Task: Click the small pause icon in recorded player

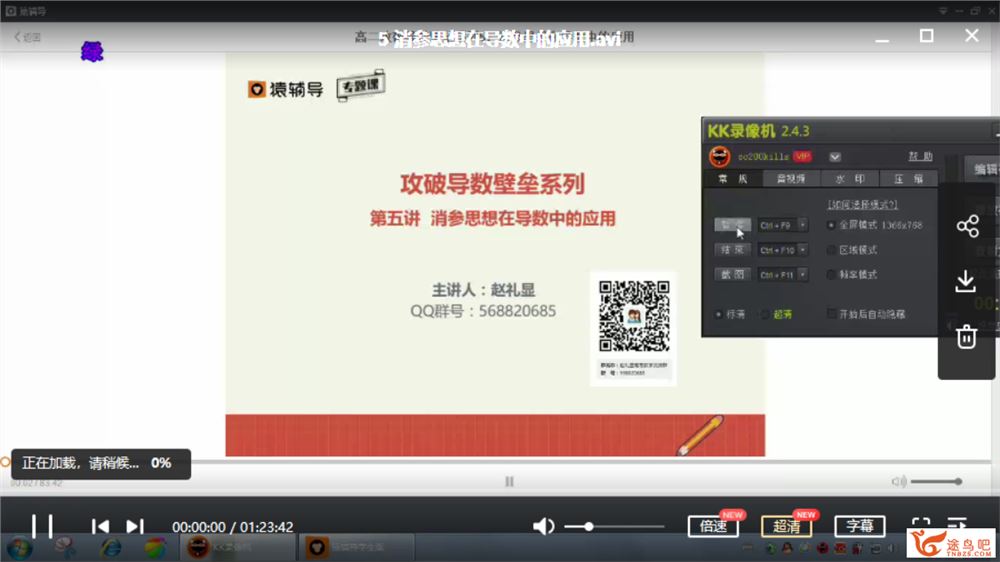Action: [x=509, y=482]
